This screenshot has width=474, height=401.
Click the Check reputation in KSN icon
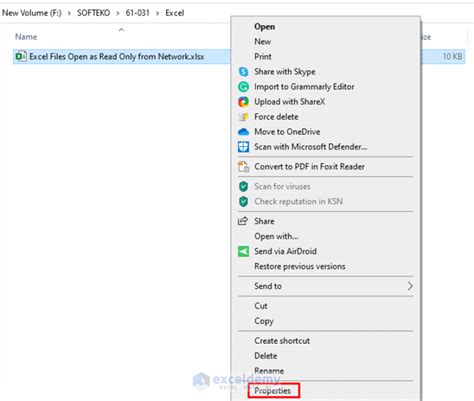[x=243, y=201]
